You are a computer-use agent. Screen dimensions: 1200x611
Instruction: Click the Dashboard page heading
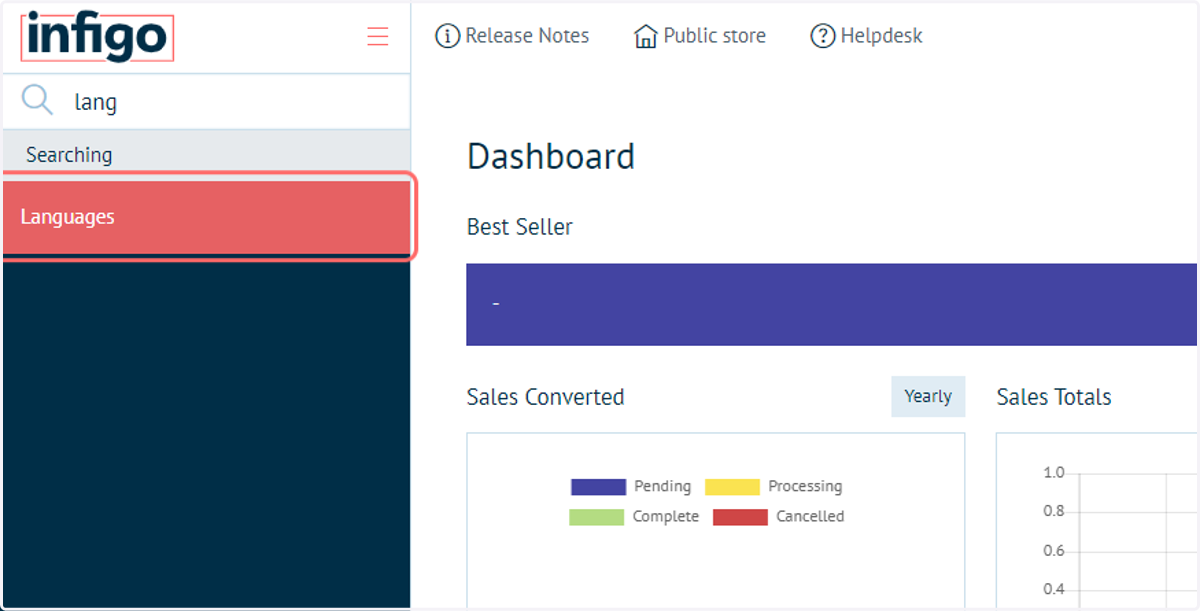(551, 157)
